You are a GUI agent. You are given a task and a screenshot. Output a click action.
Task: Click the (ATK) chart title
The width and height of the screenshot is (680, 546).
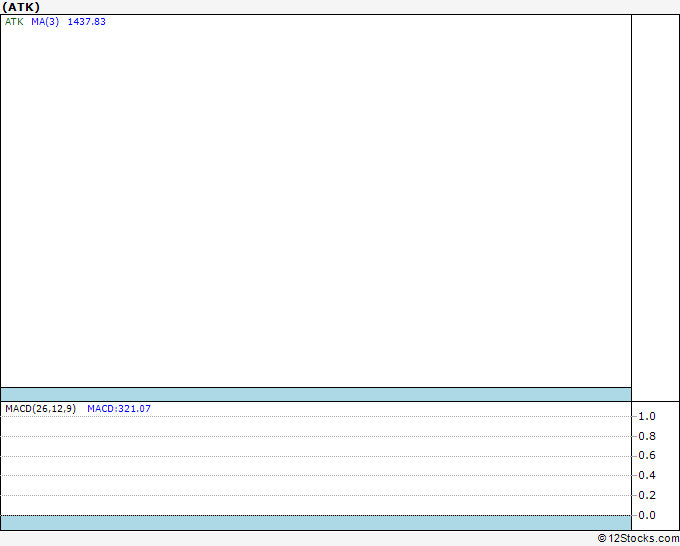point(21,7)
